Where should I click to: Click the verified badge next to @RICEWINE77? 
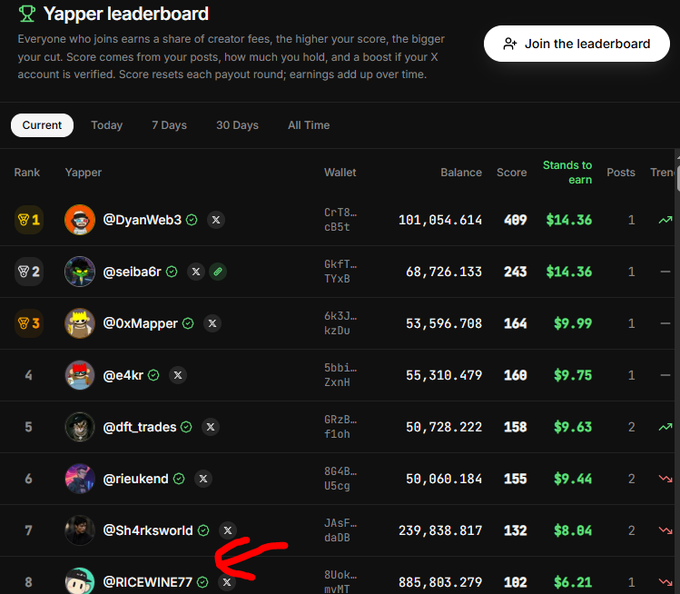tap(203, 582)
